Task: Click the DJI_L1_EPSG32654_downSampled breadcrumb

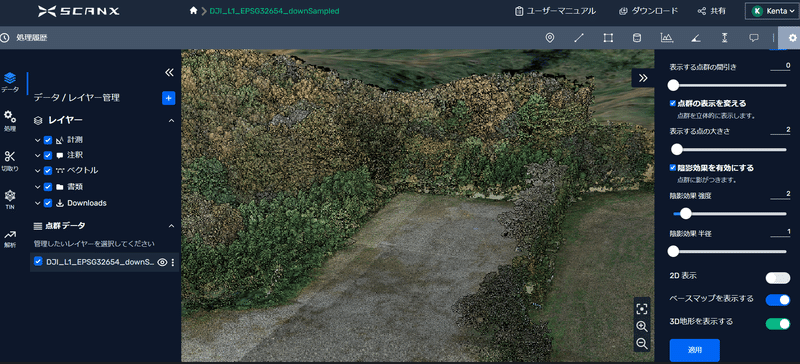Action: click(274, 11)
